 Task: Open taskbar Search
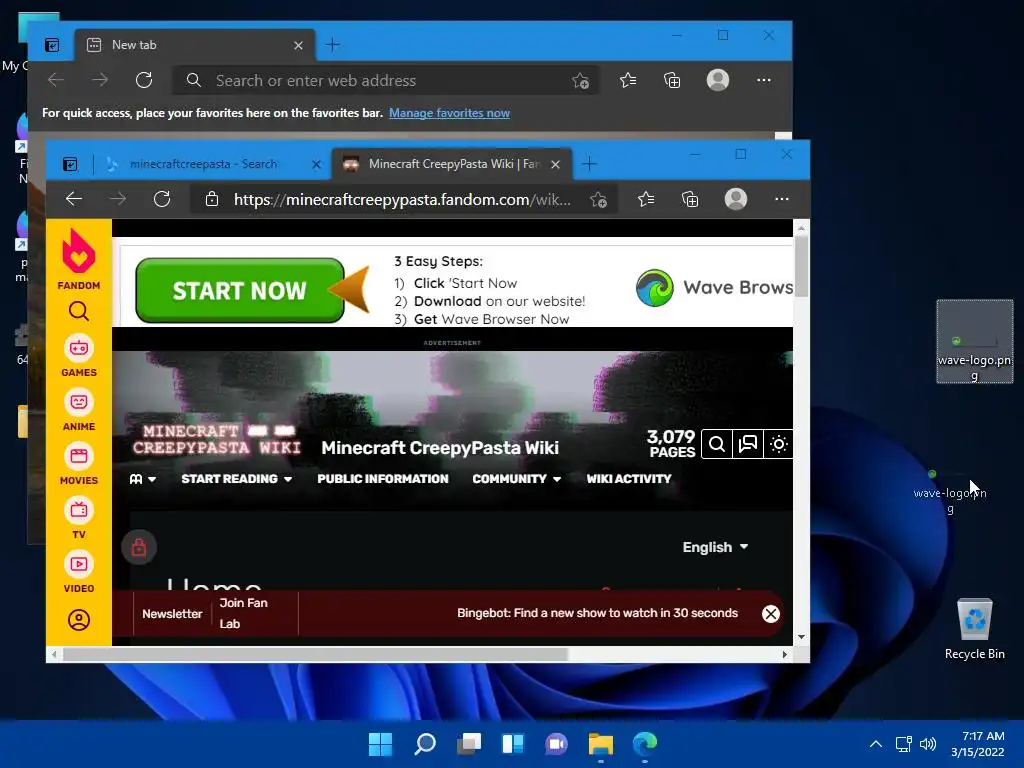424,744
